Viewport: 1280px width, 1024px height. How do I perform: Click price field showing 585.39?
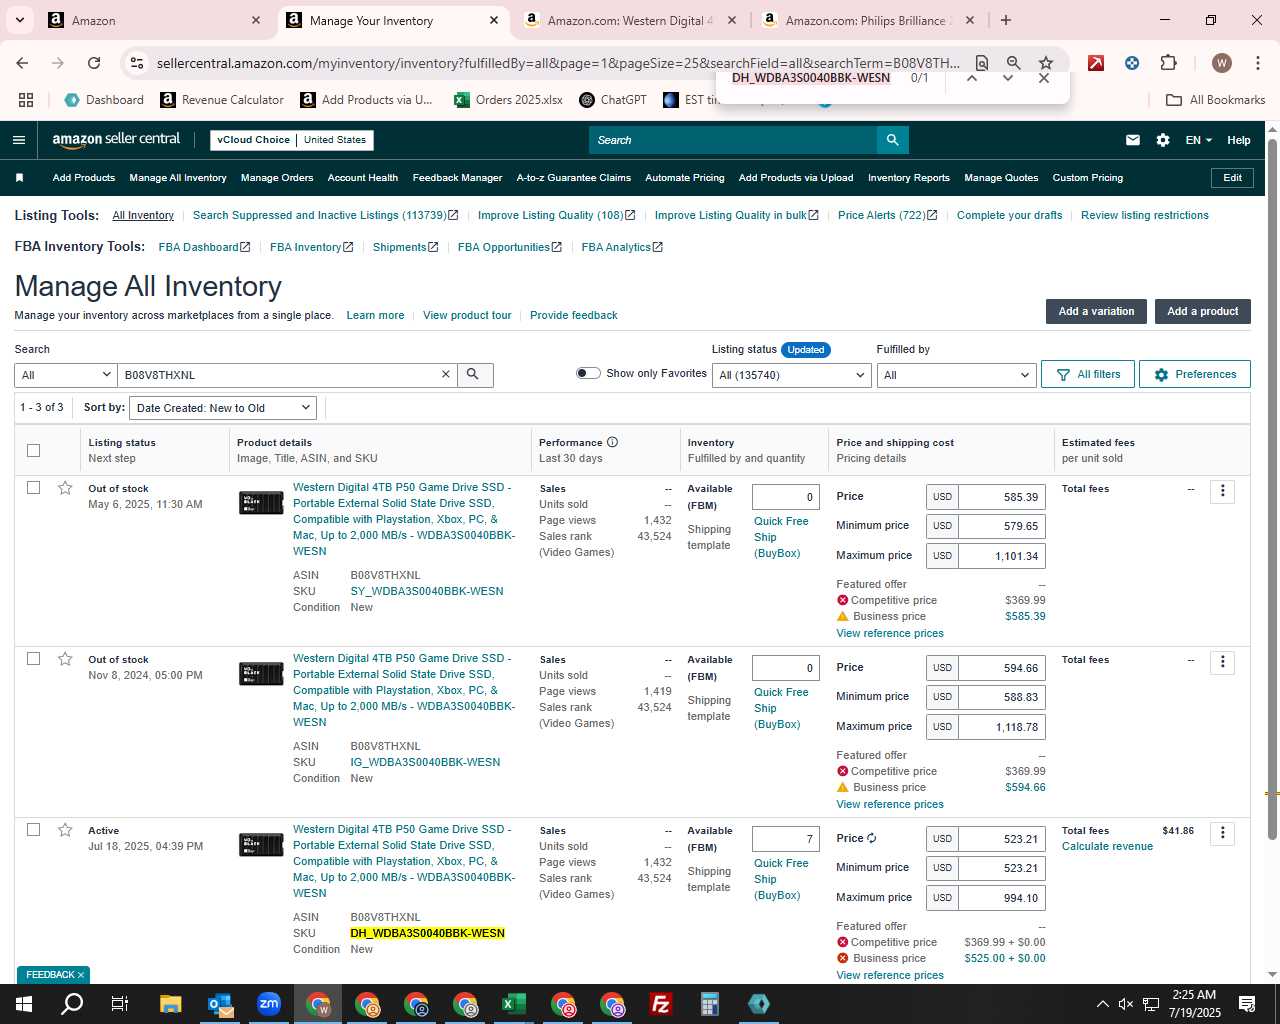click(x=1001, y=497)
